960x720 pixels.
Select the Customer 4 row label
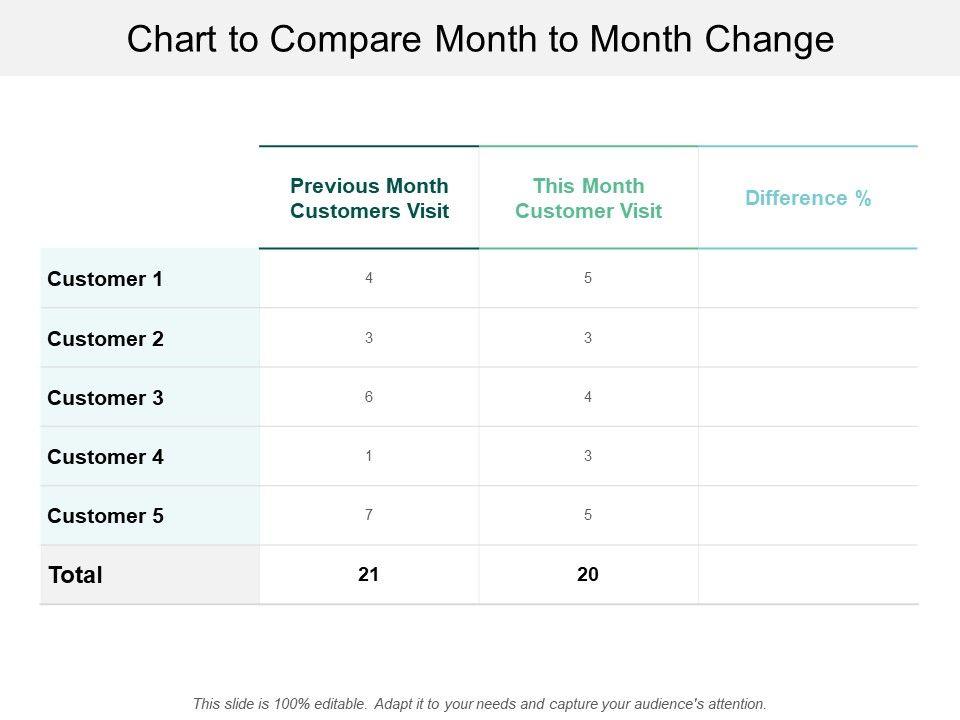pyautogui.click(x=105, y=457)
